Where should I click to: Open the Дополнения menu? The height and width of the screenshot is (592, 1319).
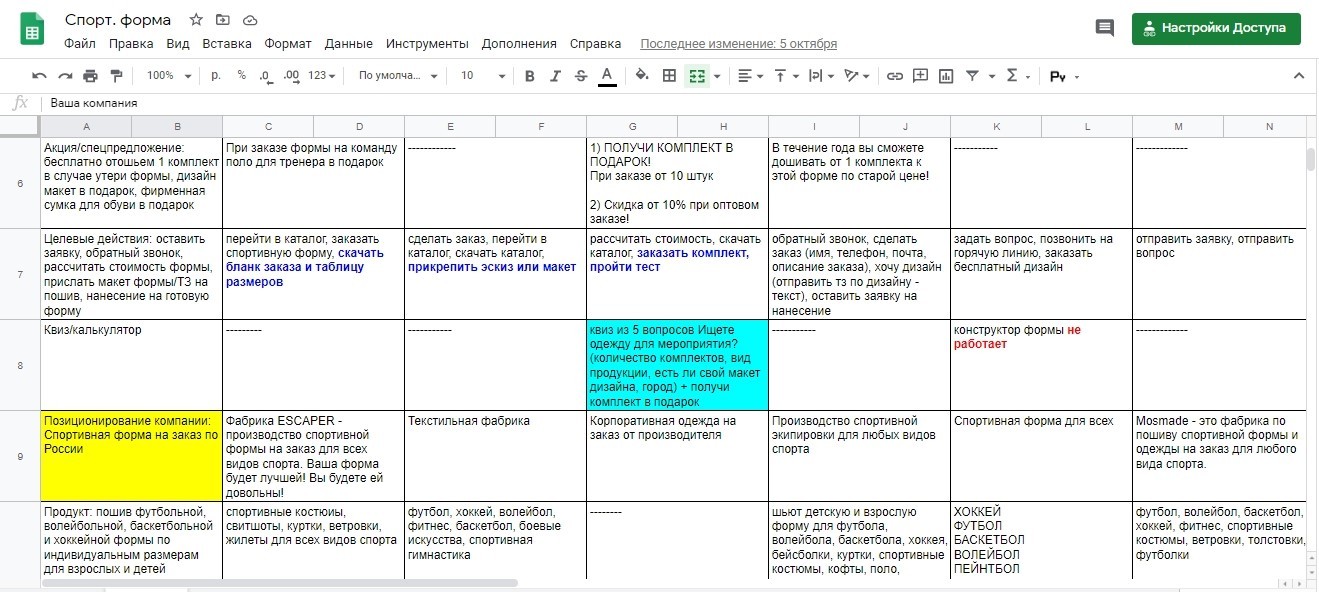(519, 44)
